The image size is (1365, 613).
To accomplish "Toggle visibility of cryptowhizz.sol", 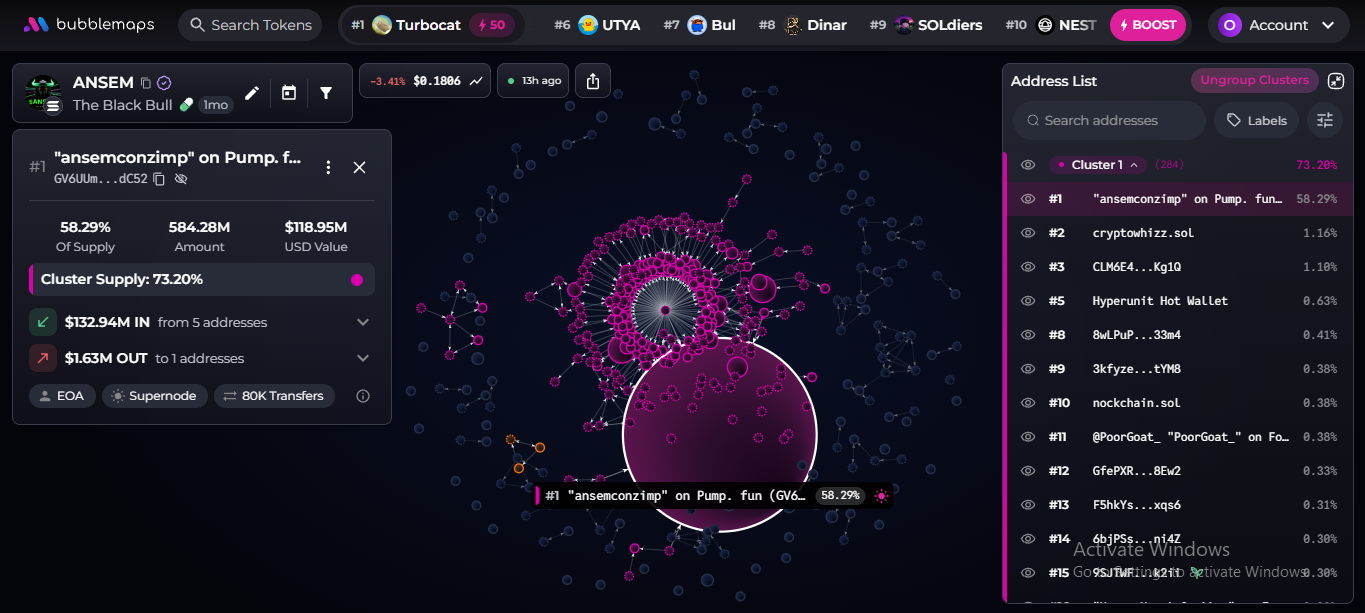I will [x=1027, y=233].
